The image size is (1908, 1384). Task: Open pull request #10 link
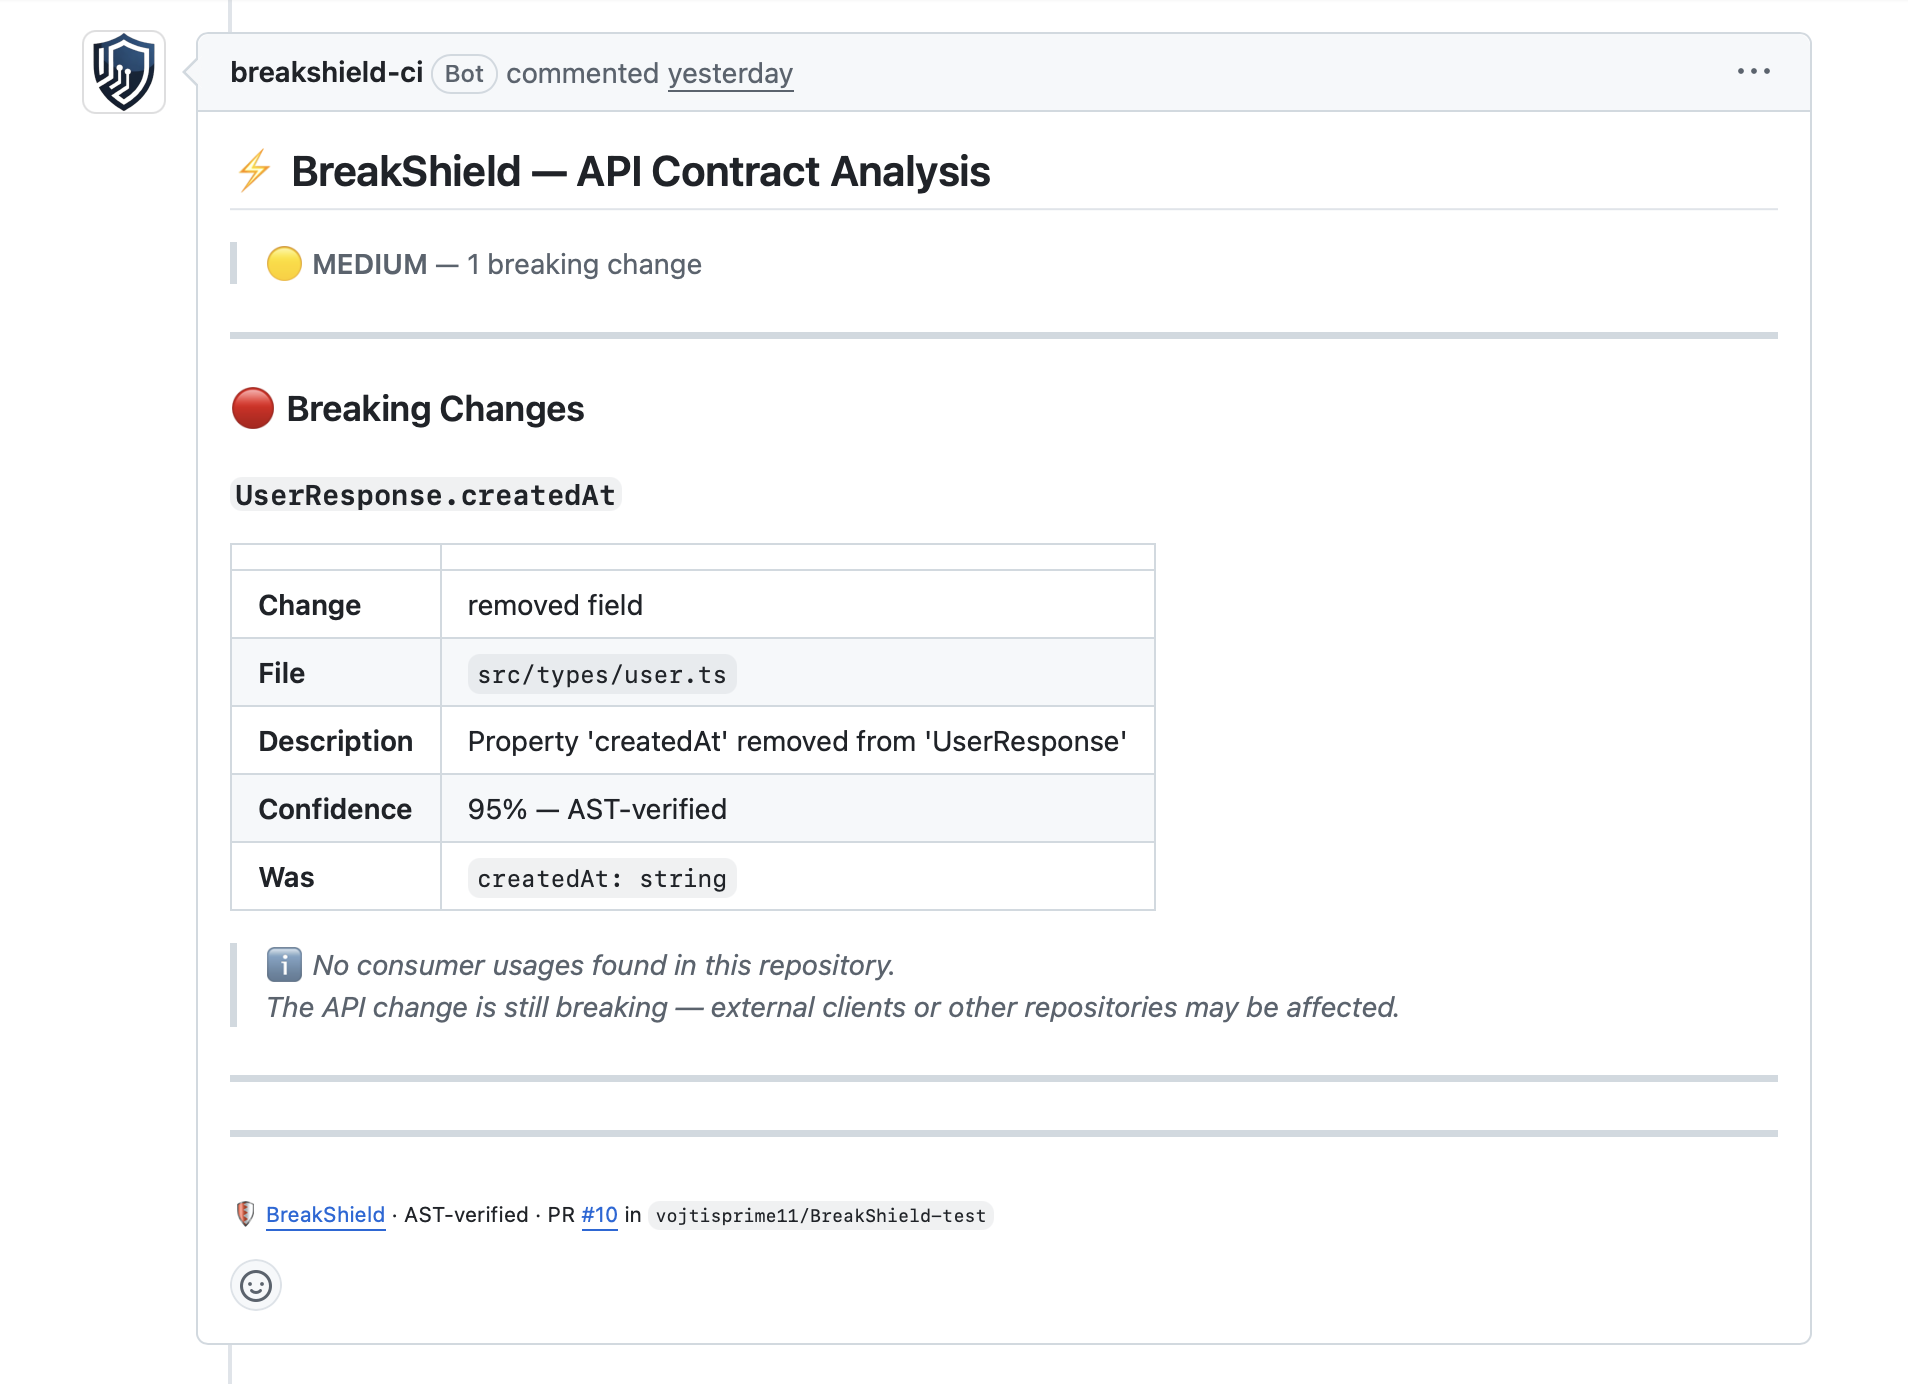click(x=599, y=1215)
